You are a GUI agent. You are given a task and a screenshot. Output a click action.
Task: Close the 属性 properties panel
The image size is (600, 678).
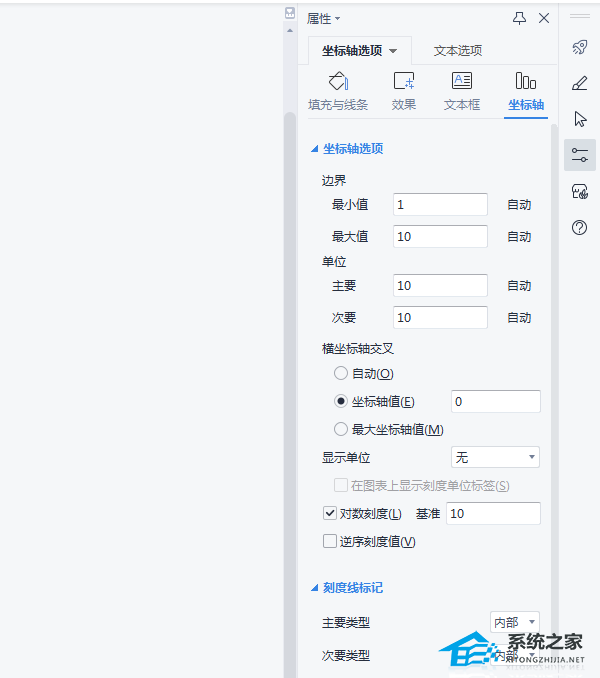point(544,18)
